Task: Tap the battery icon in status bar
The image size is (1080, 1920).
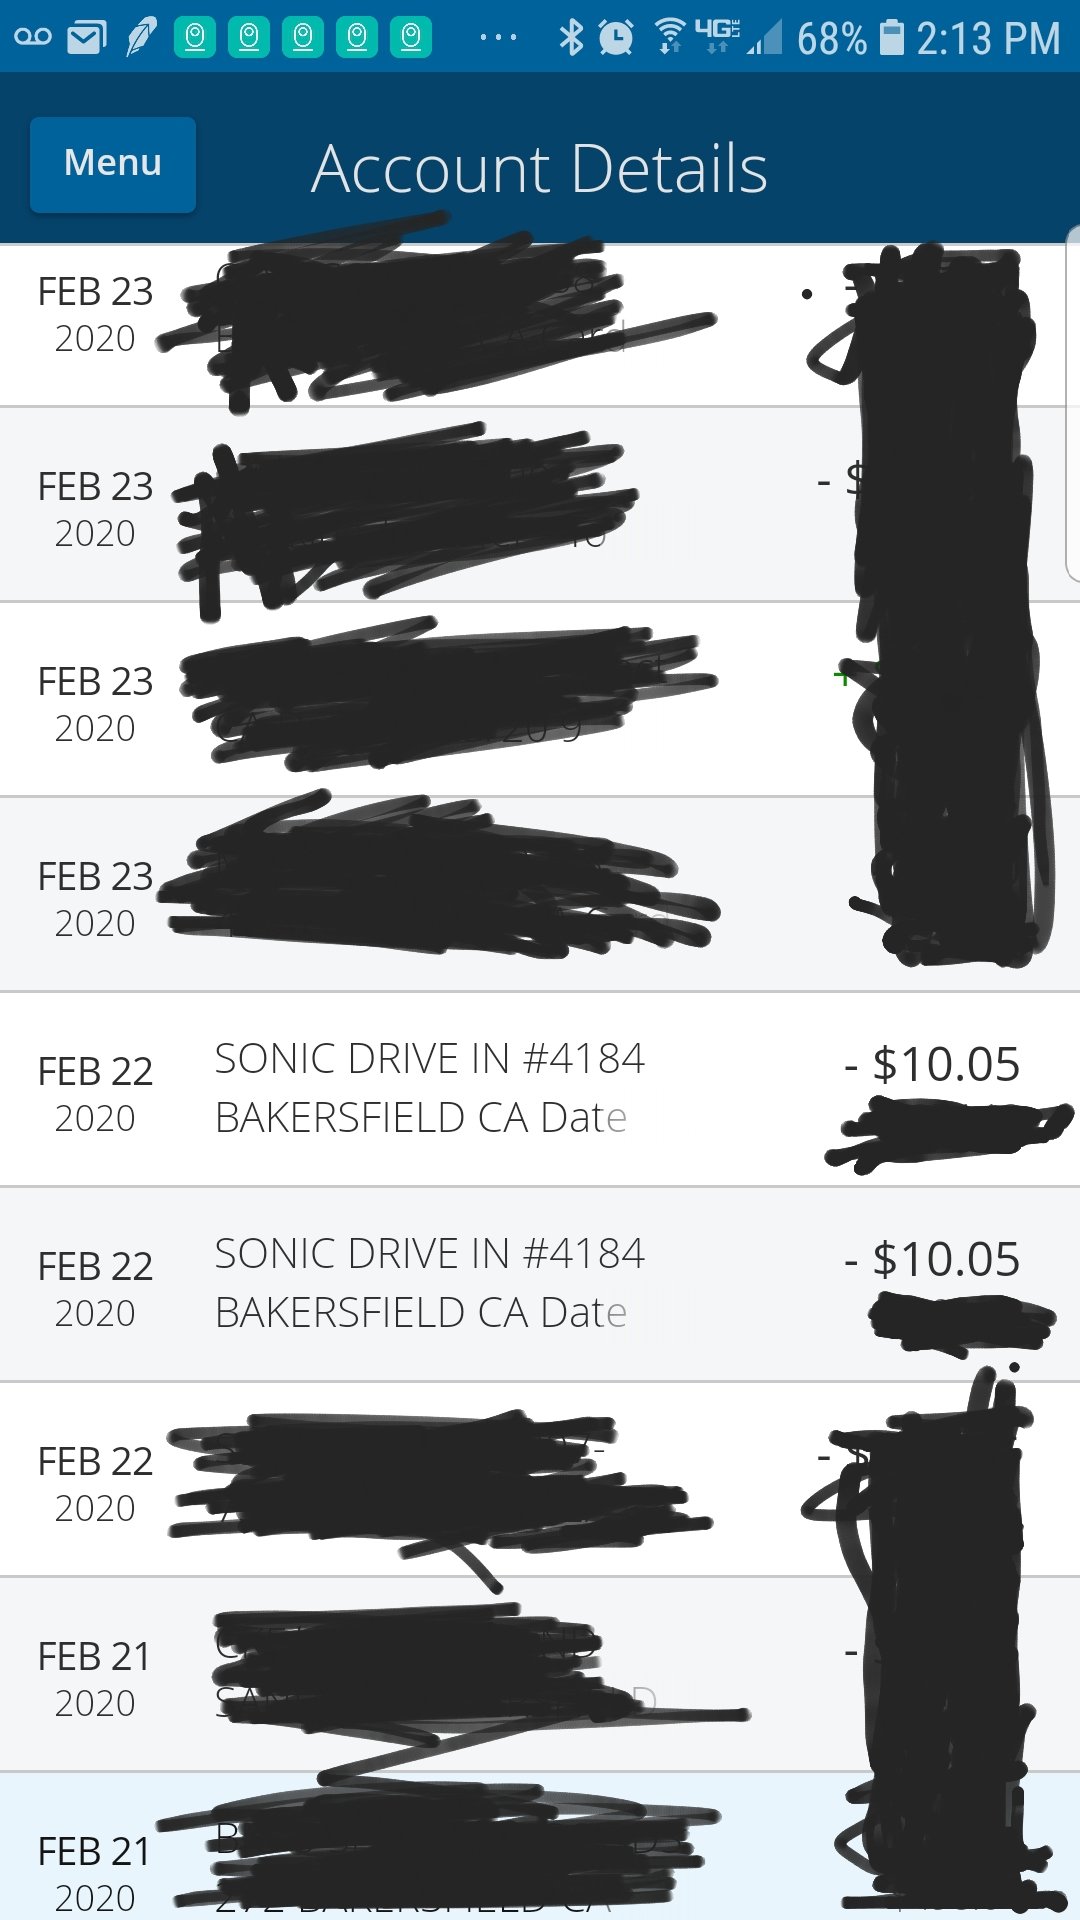Action: coord(892,38)
